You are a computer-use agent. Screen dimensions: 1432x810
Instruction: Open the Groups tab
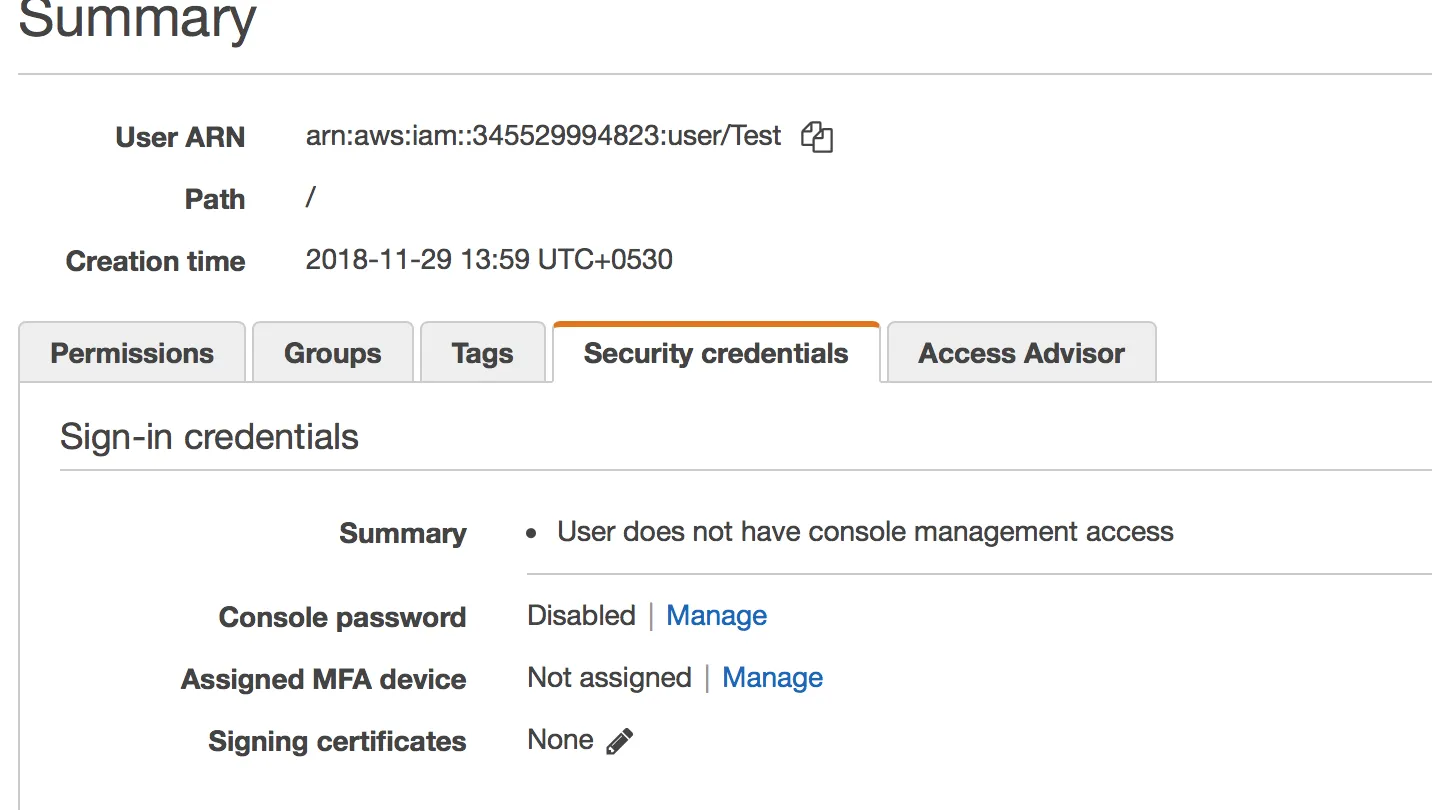click(x=332, y=353)
